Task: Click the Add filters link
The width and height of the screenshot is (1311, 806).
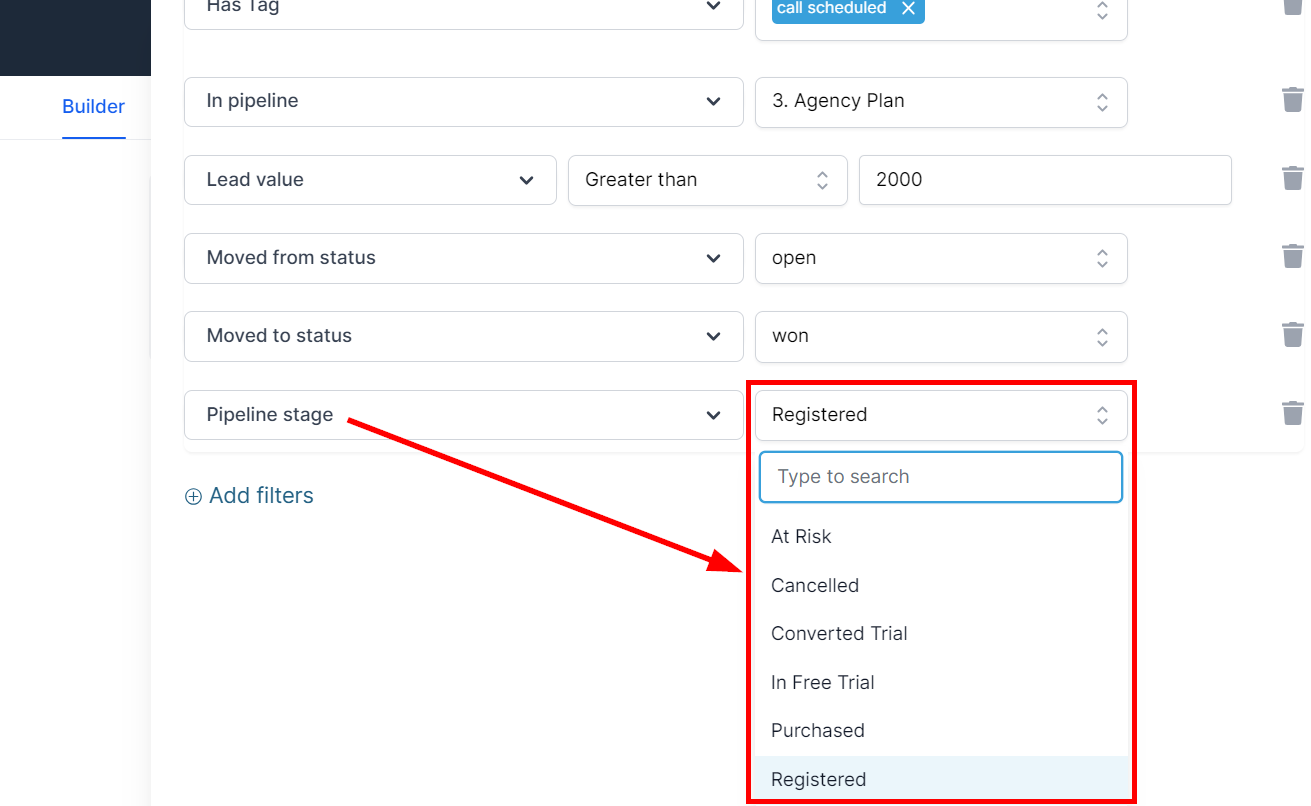Action: tap(260, 496)
